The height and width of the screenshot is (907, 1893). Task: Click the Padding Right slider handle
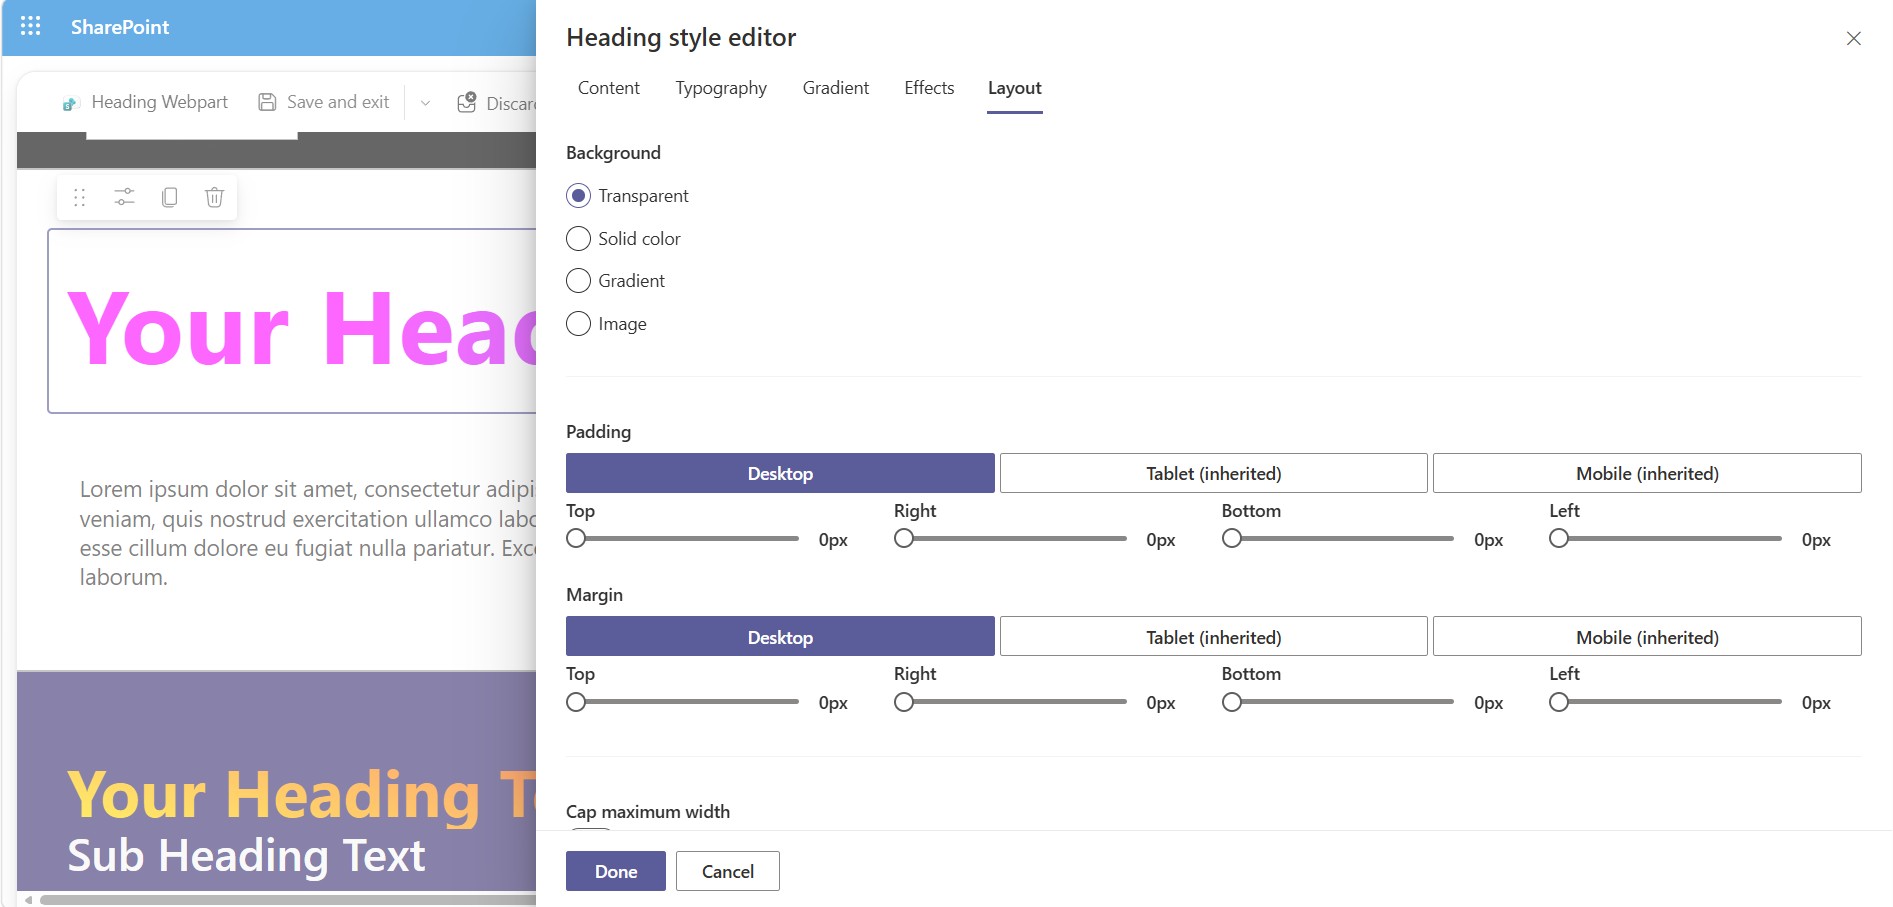coord(904,539)
